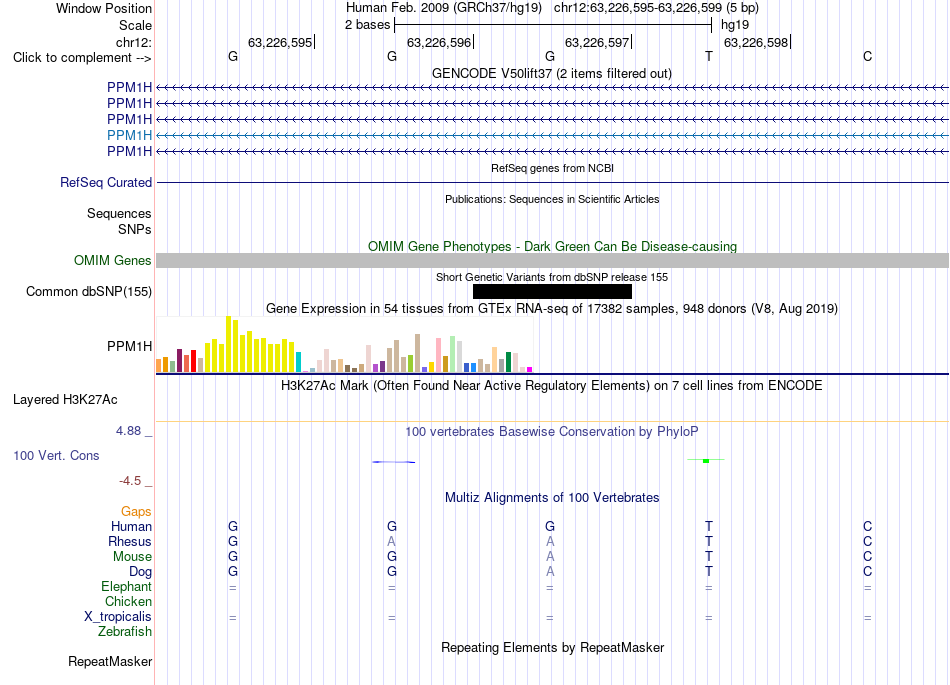Open "Publications: Sequences in Scientific Articles" title
This screenshot has width=950, height=685.
(x=552, y=199)
